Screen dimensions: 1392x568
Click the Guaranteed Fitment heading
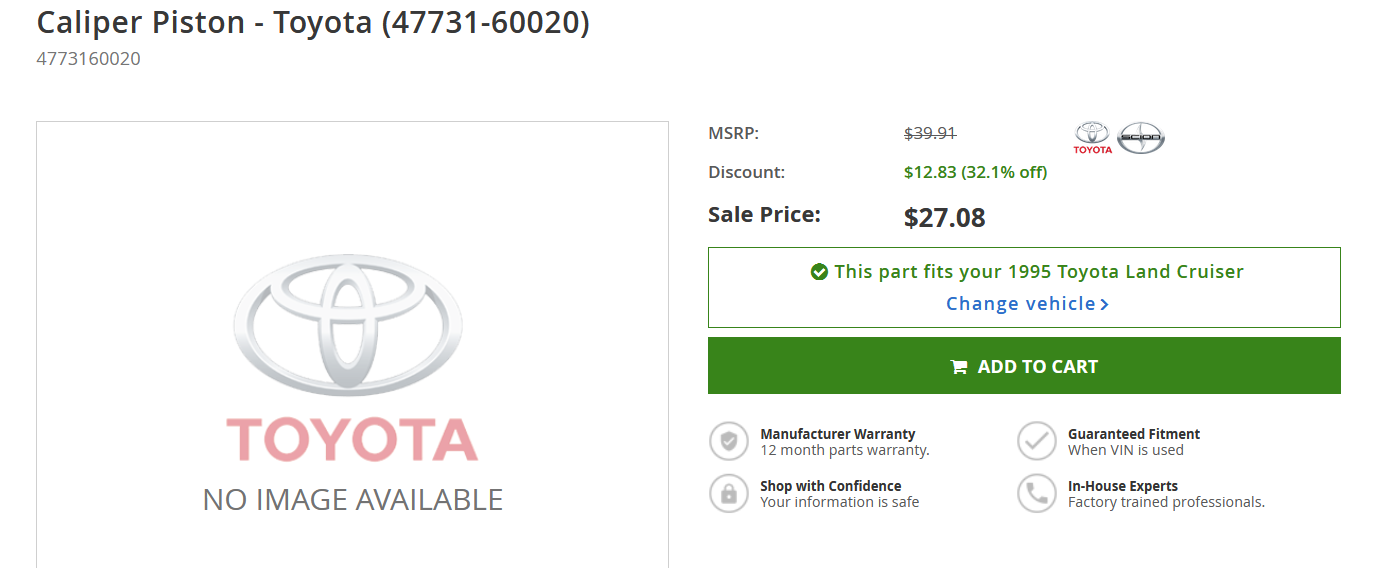[x=1134, y=434]
